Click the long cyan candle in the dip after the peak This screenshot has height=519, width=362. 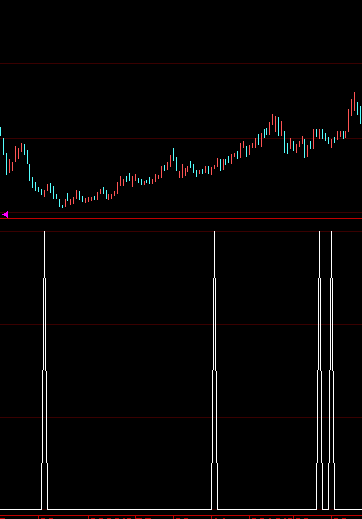285,142
